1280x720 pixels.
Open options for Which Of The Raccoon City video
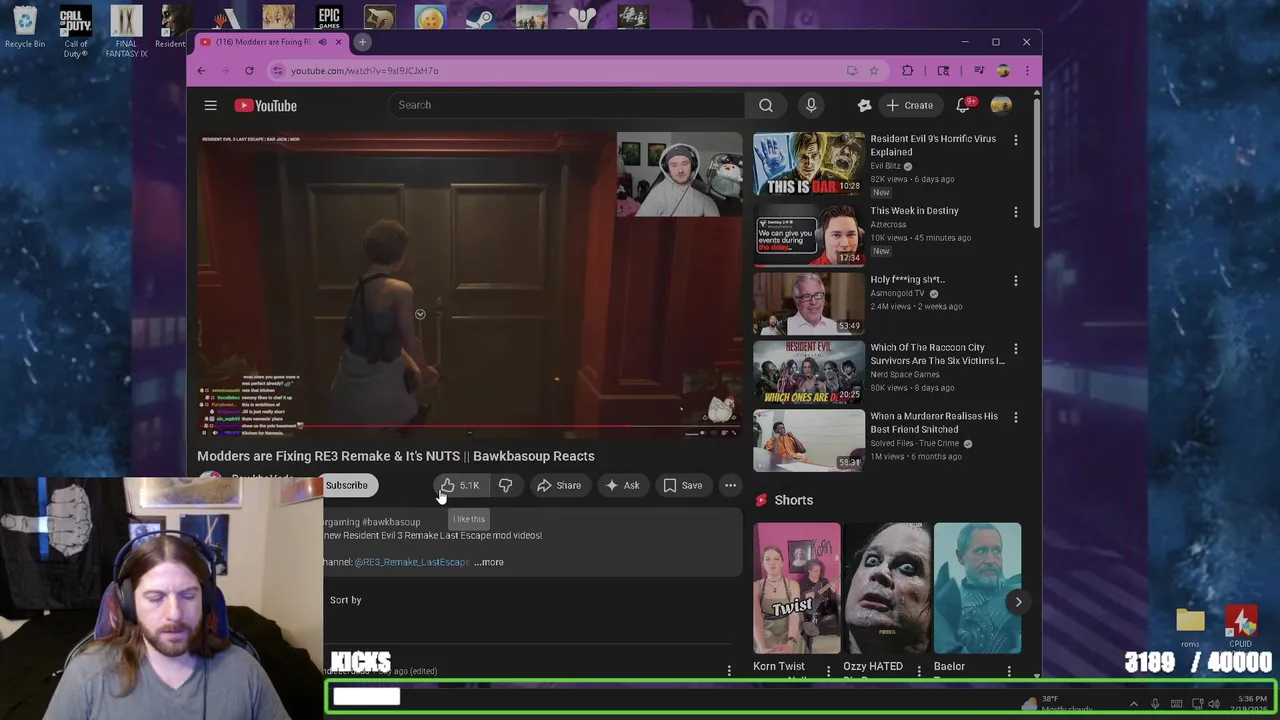1015,349
